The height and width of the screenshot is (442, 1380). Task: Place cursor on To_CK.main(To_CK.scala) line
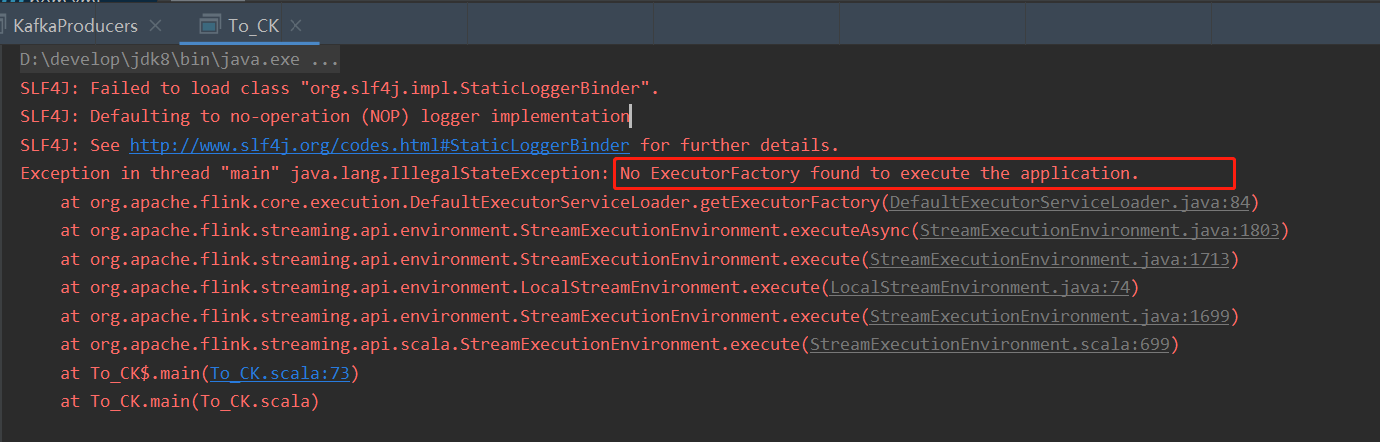(x=190, y=402)
